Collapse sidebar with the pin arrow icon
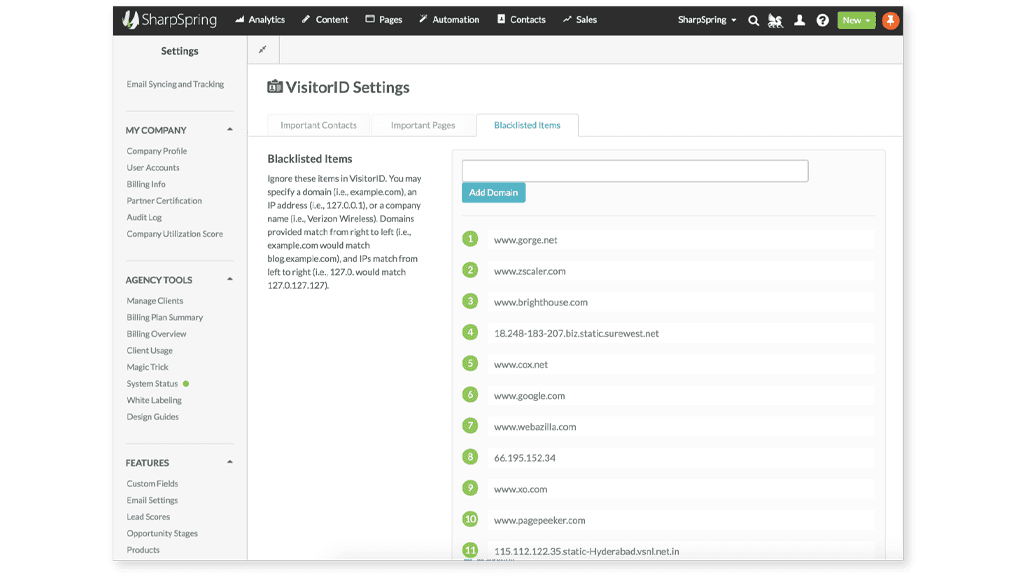This screenshot has width=1024, height=576. pos(263,50)
